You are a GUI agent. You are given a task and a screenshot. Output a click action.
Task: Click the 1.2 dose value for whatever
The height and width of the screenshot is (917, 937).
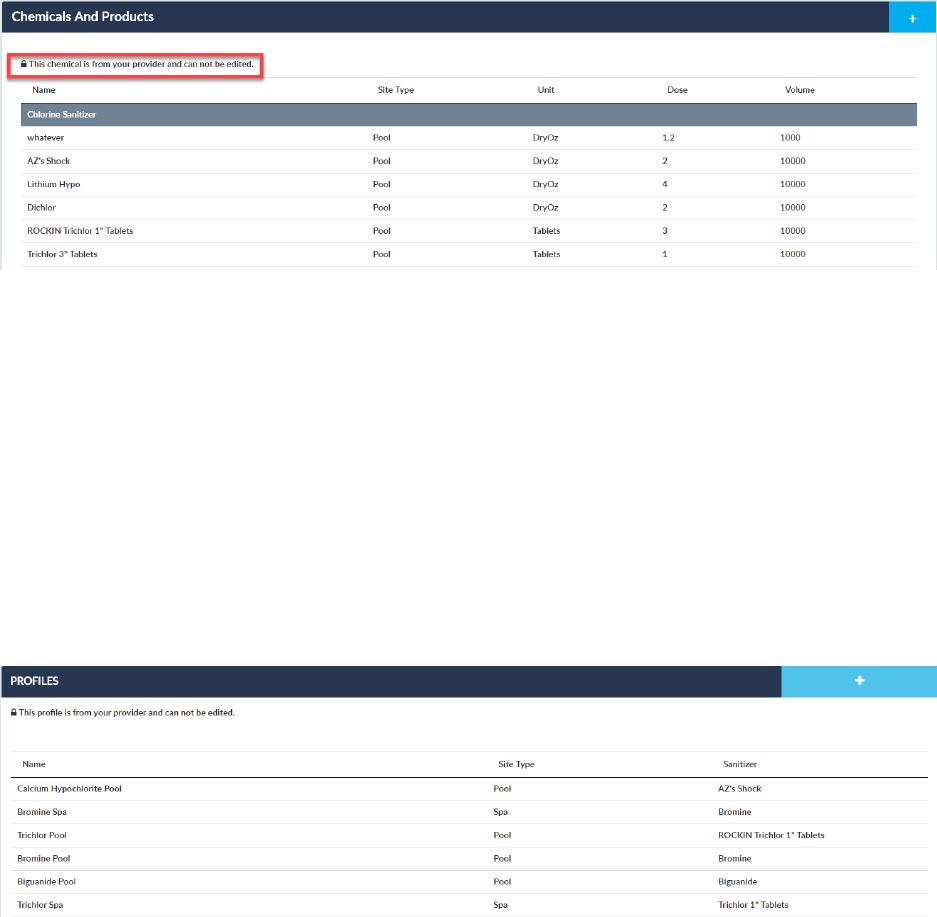[x=668, y=137]
